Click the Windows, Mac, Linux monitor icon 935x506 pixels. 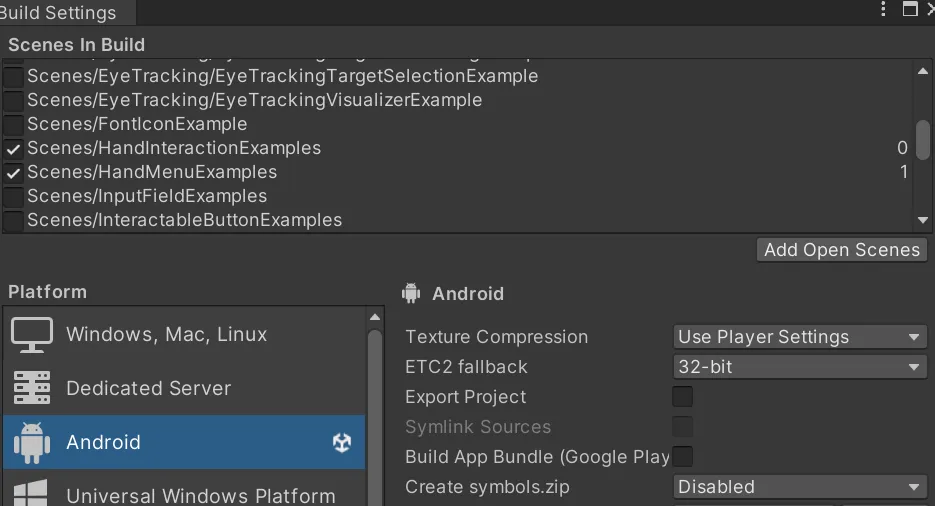point(32,335)
